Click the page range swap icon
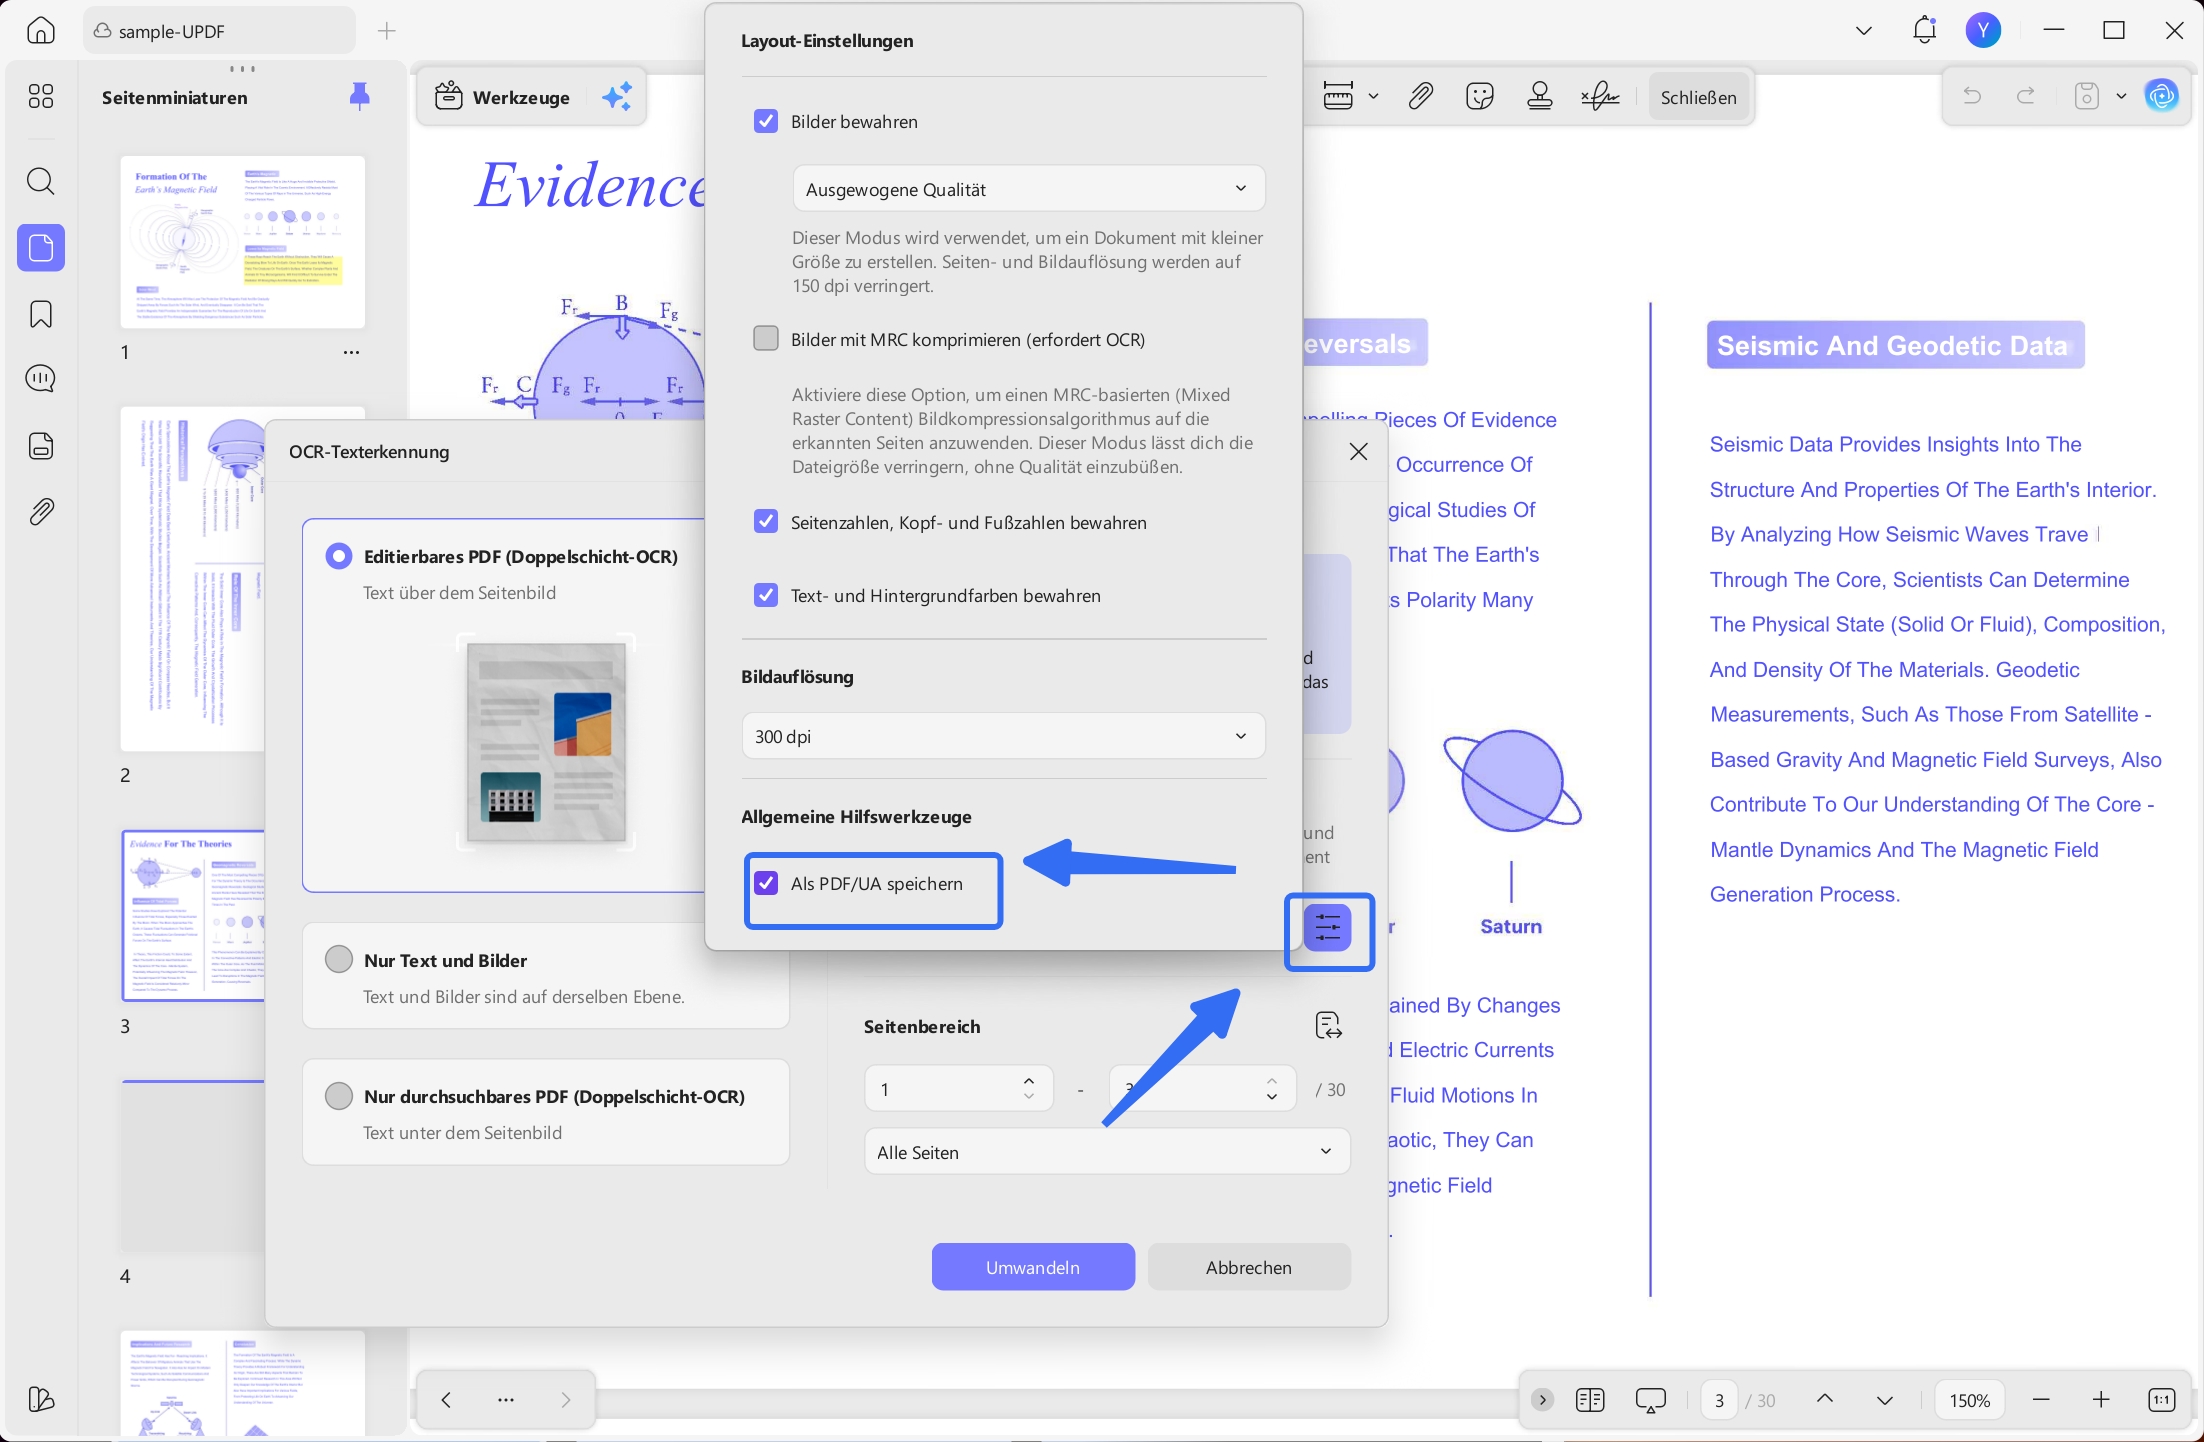The height and width of the screenshot is (1442, 2204). 1328,1025
